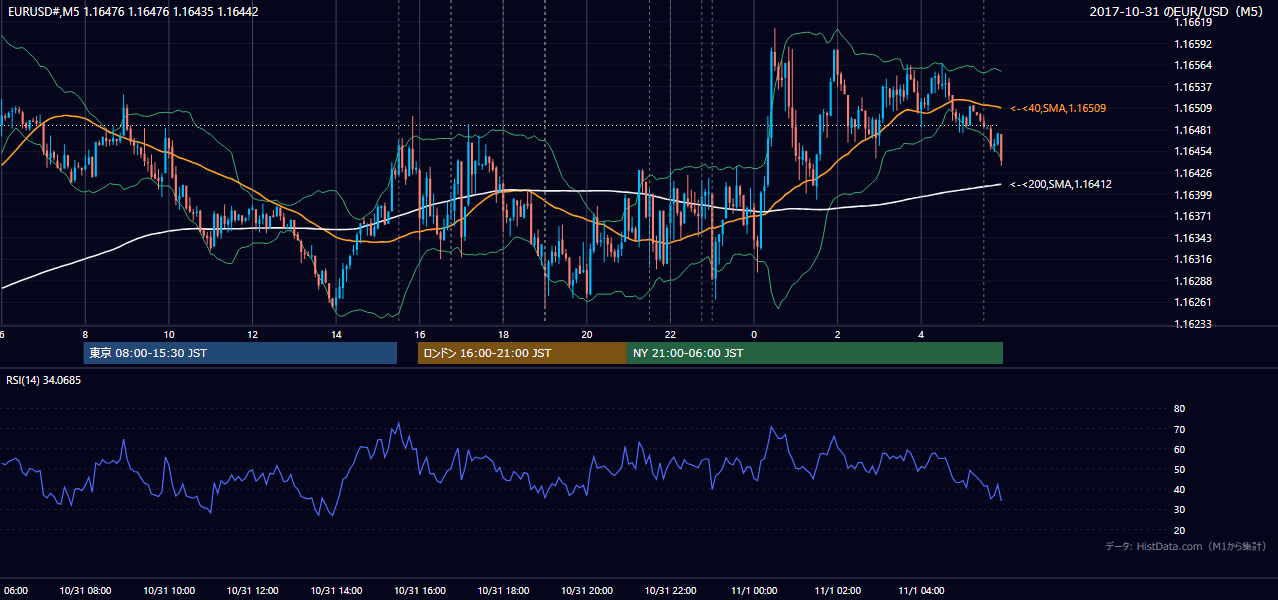Click the 10/31 22:00 time label
This screenshot has height=600, width=1278.
670,591
